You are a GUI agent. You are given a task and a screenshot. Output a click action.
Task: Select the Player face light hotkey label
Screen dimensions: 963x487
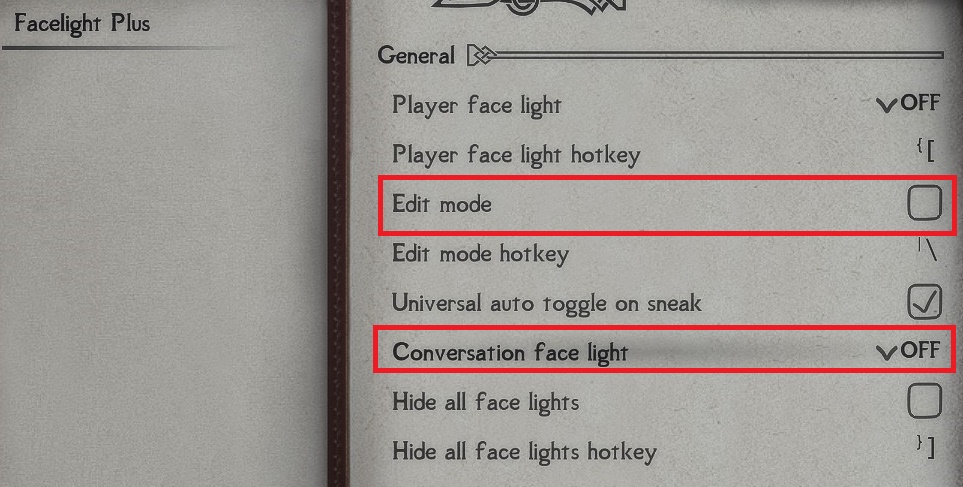click(x=516, y=154)
